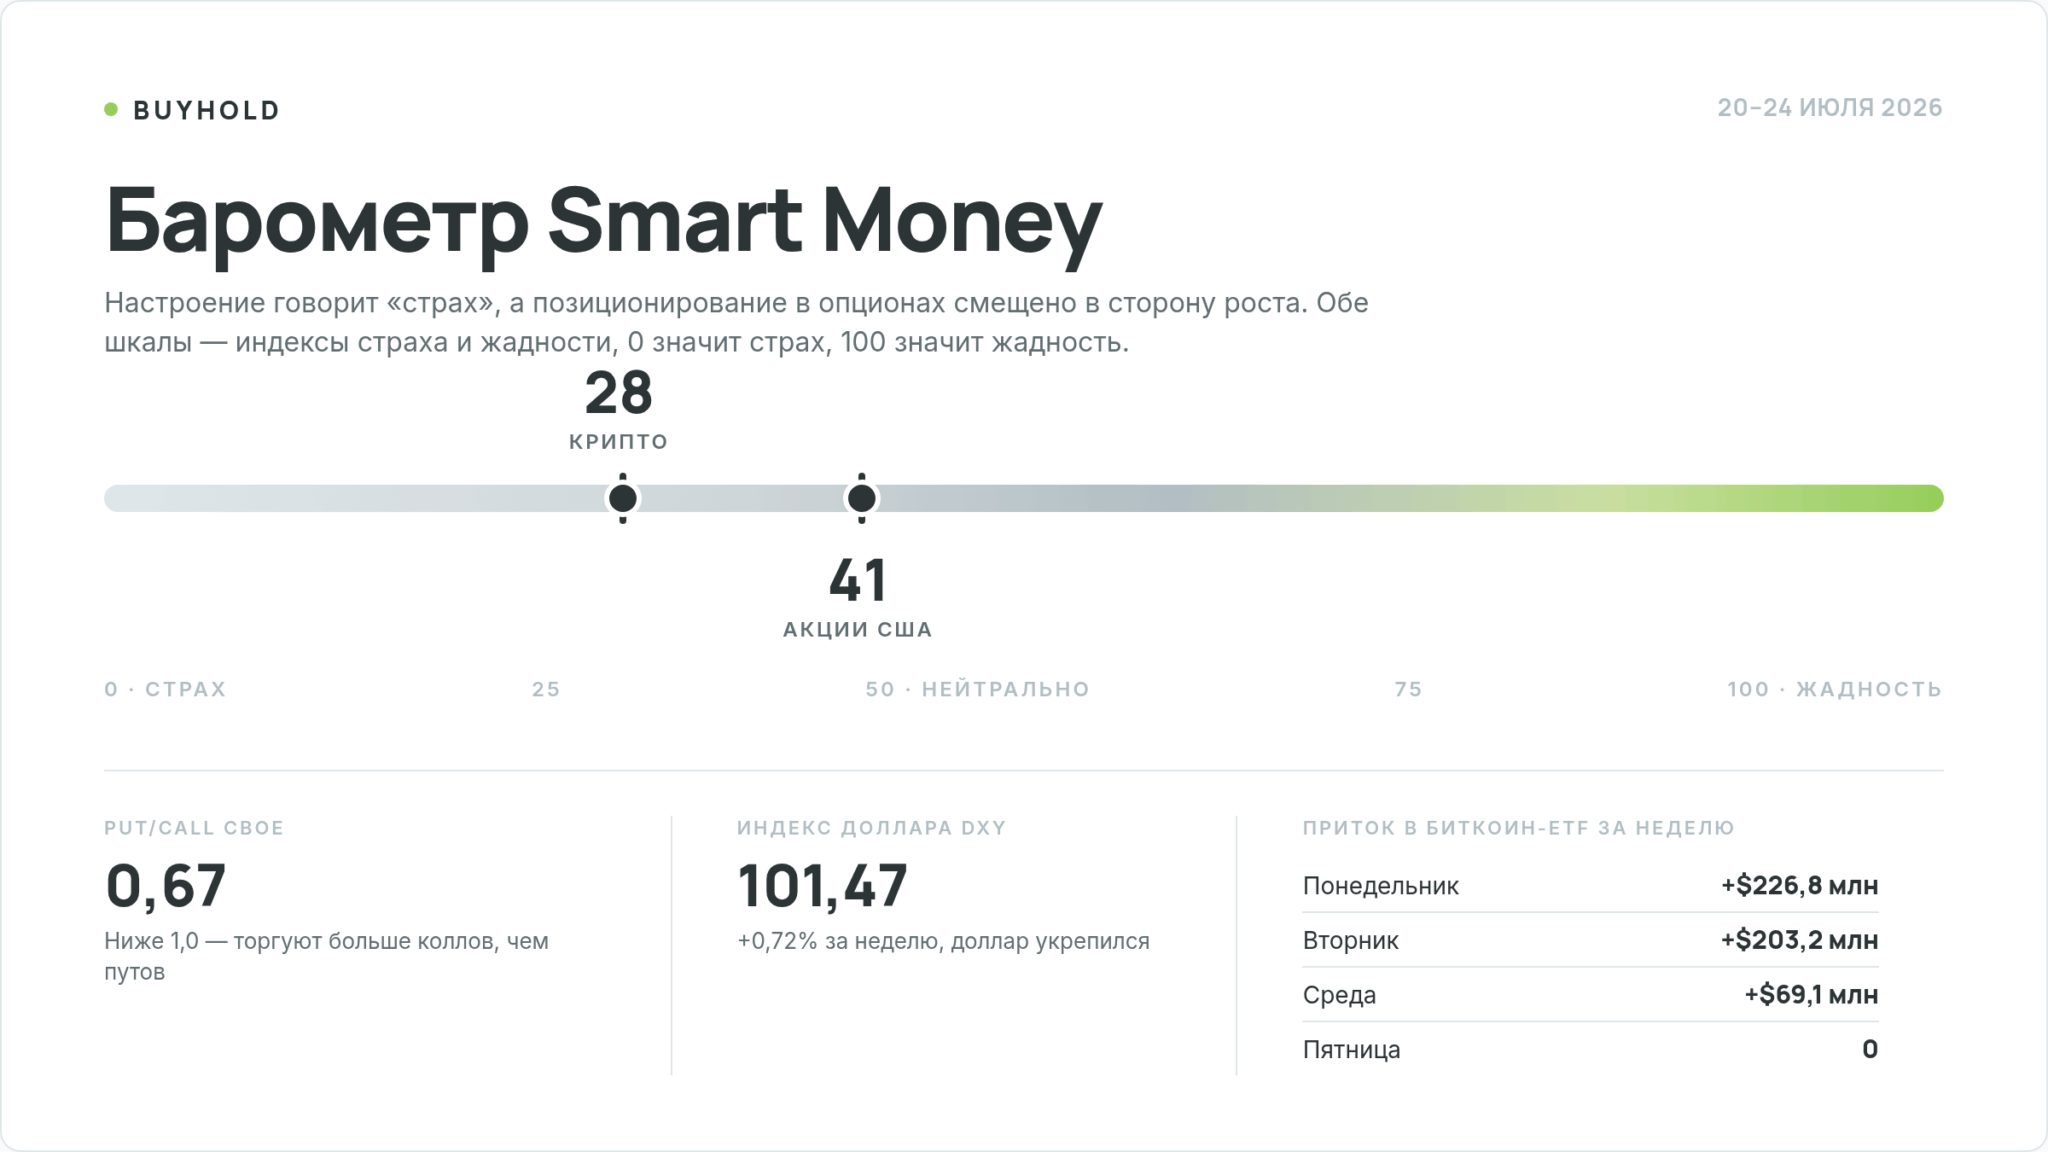
Task: Select the Понедельник ETF inflow row
Action: (1590, 886)
